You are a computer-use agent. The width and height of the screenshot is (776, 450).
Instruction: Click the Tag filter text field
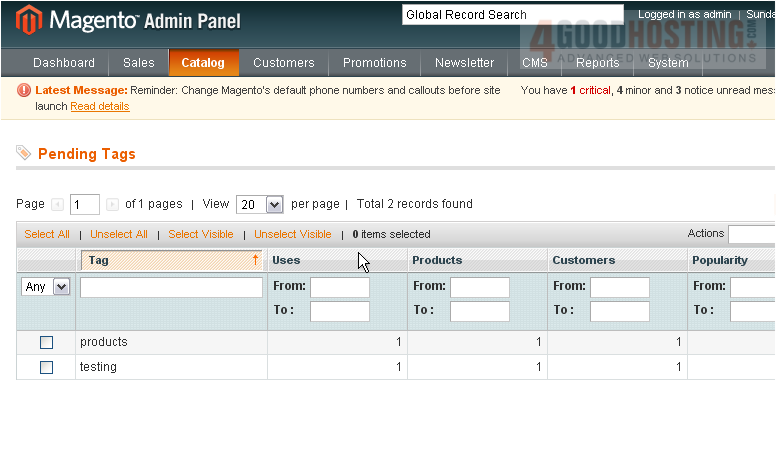(x=171, y=287)
